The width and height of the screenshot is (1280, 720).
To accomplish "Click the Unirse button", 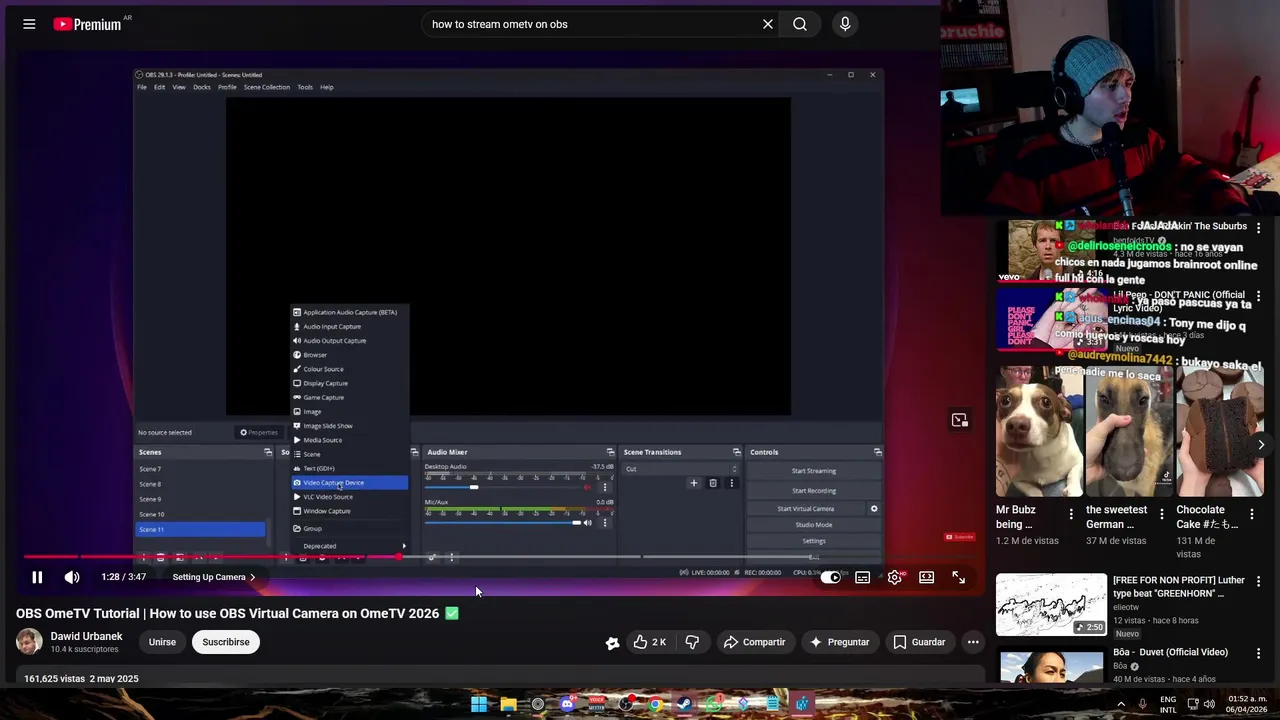I will [x=162, y=642].
